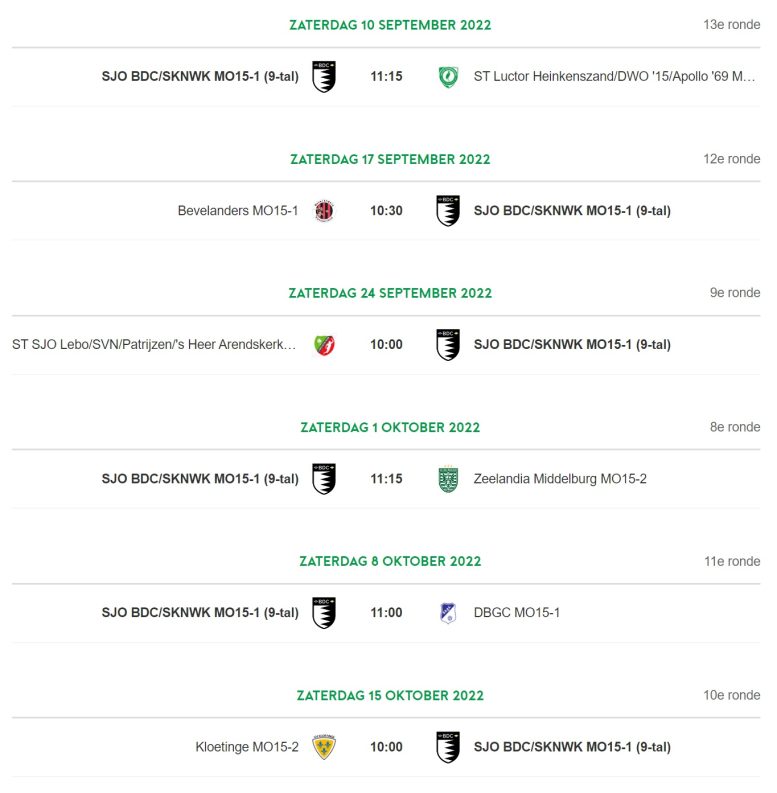Click the yellow Kloetinge club crest
Image resolution: width=777 pixels, height=793 pixels.
point(324,747)
